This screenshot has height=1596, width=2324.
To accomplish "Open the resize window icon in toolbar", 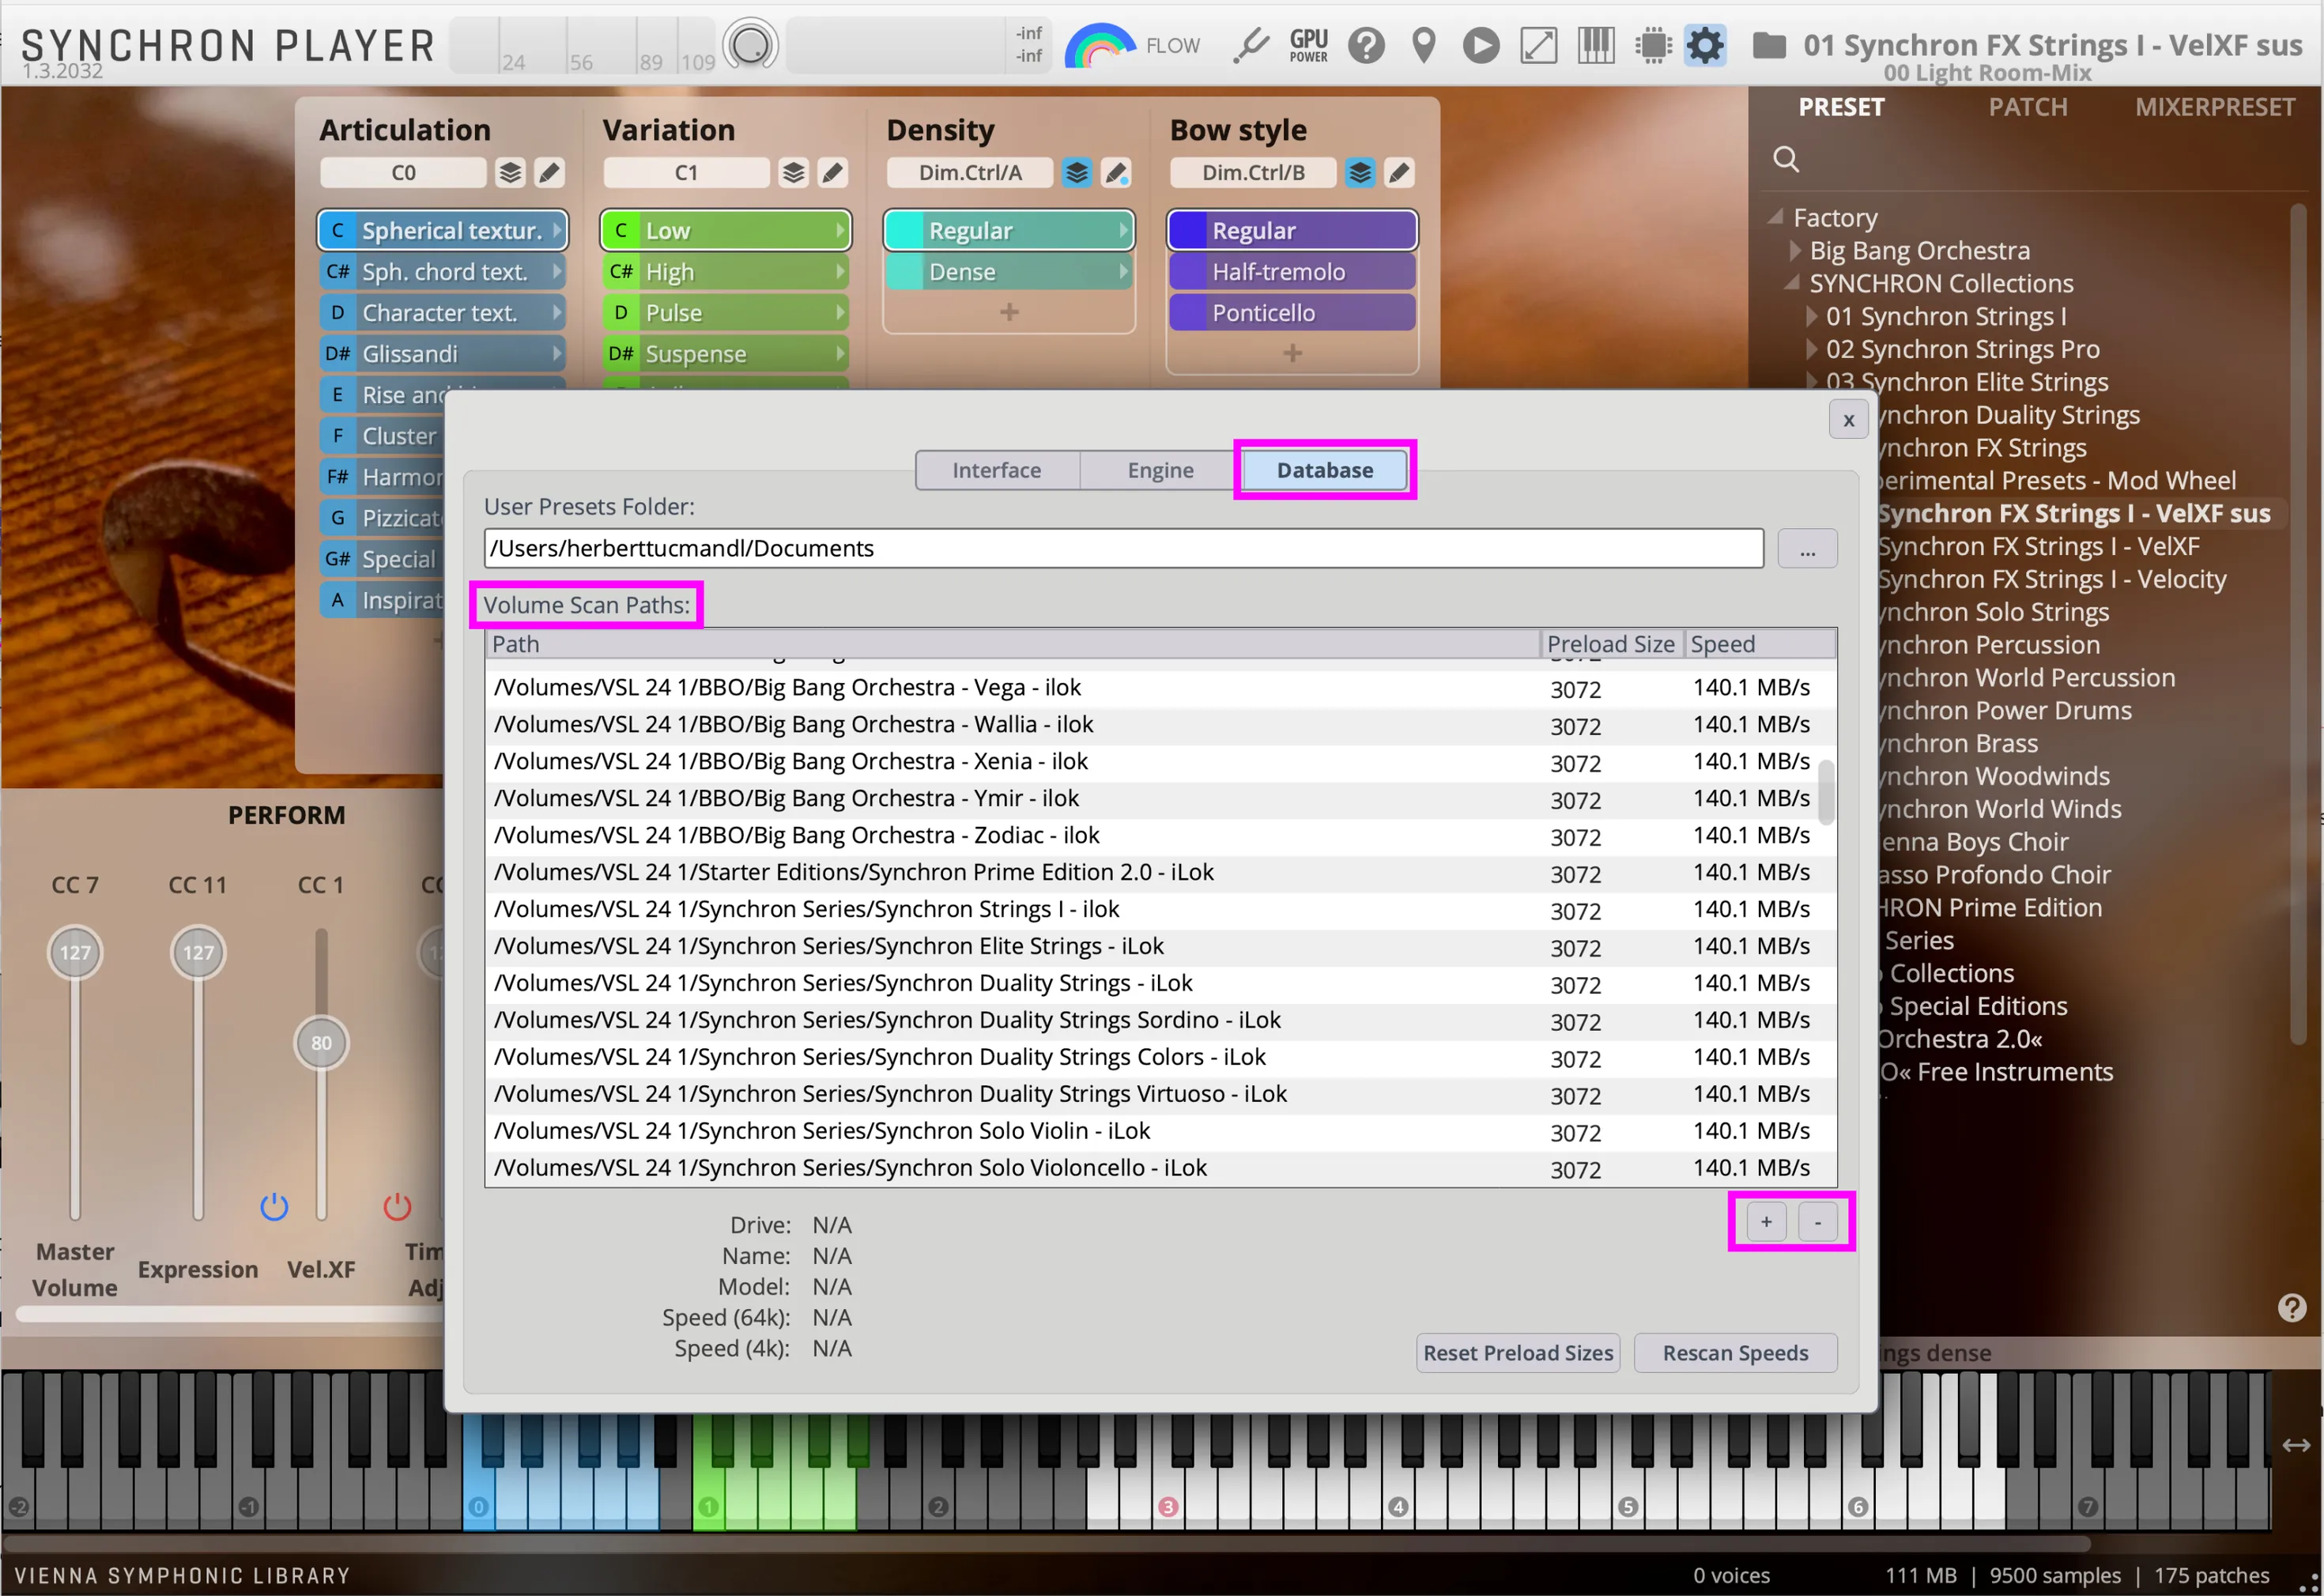I will point(1538,46).
